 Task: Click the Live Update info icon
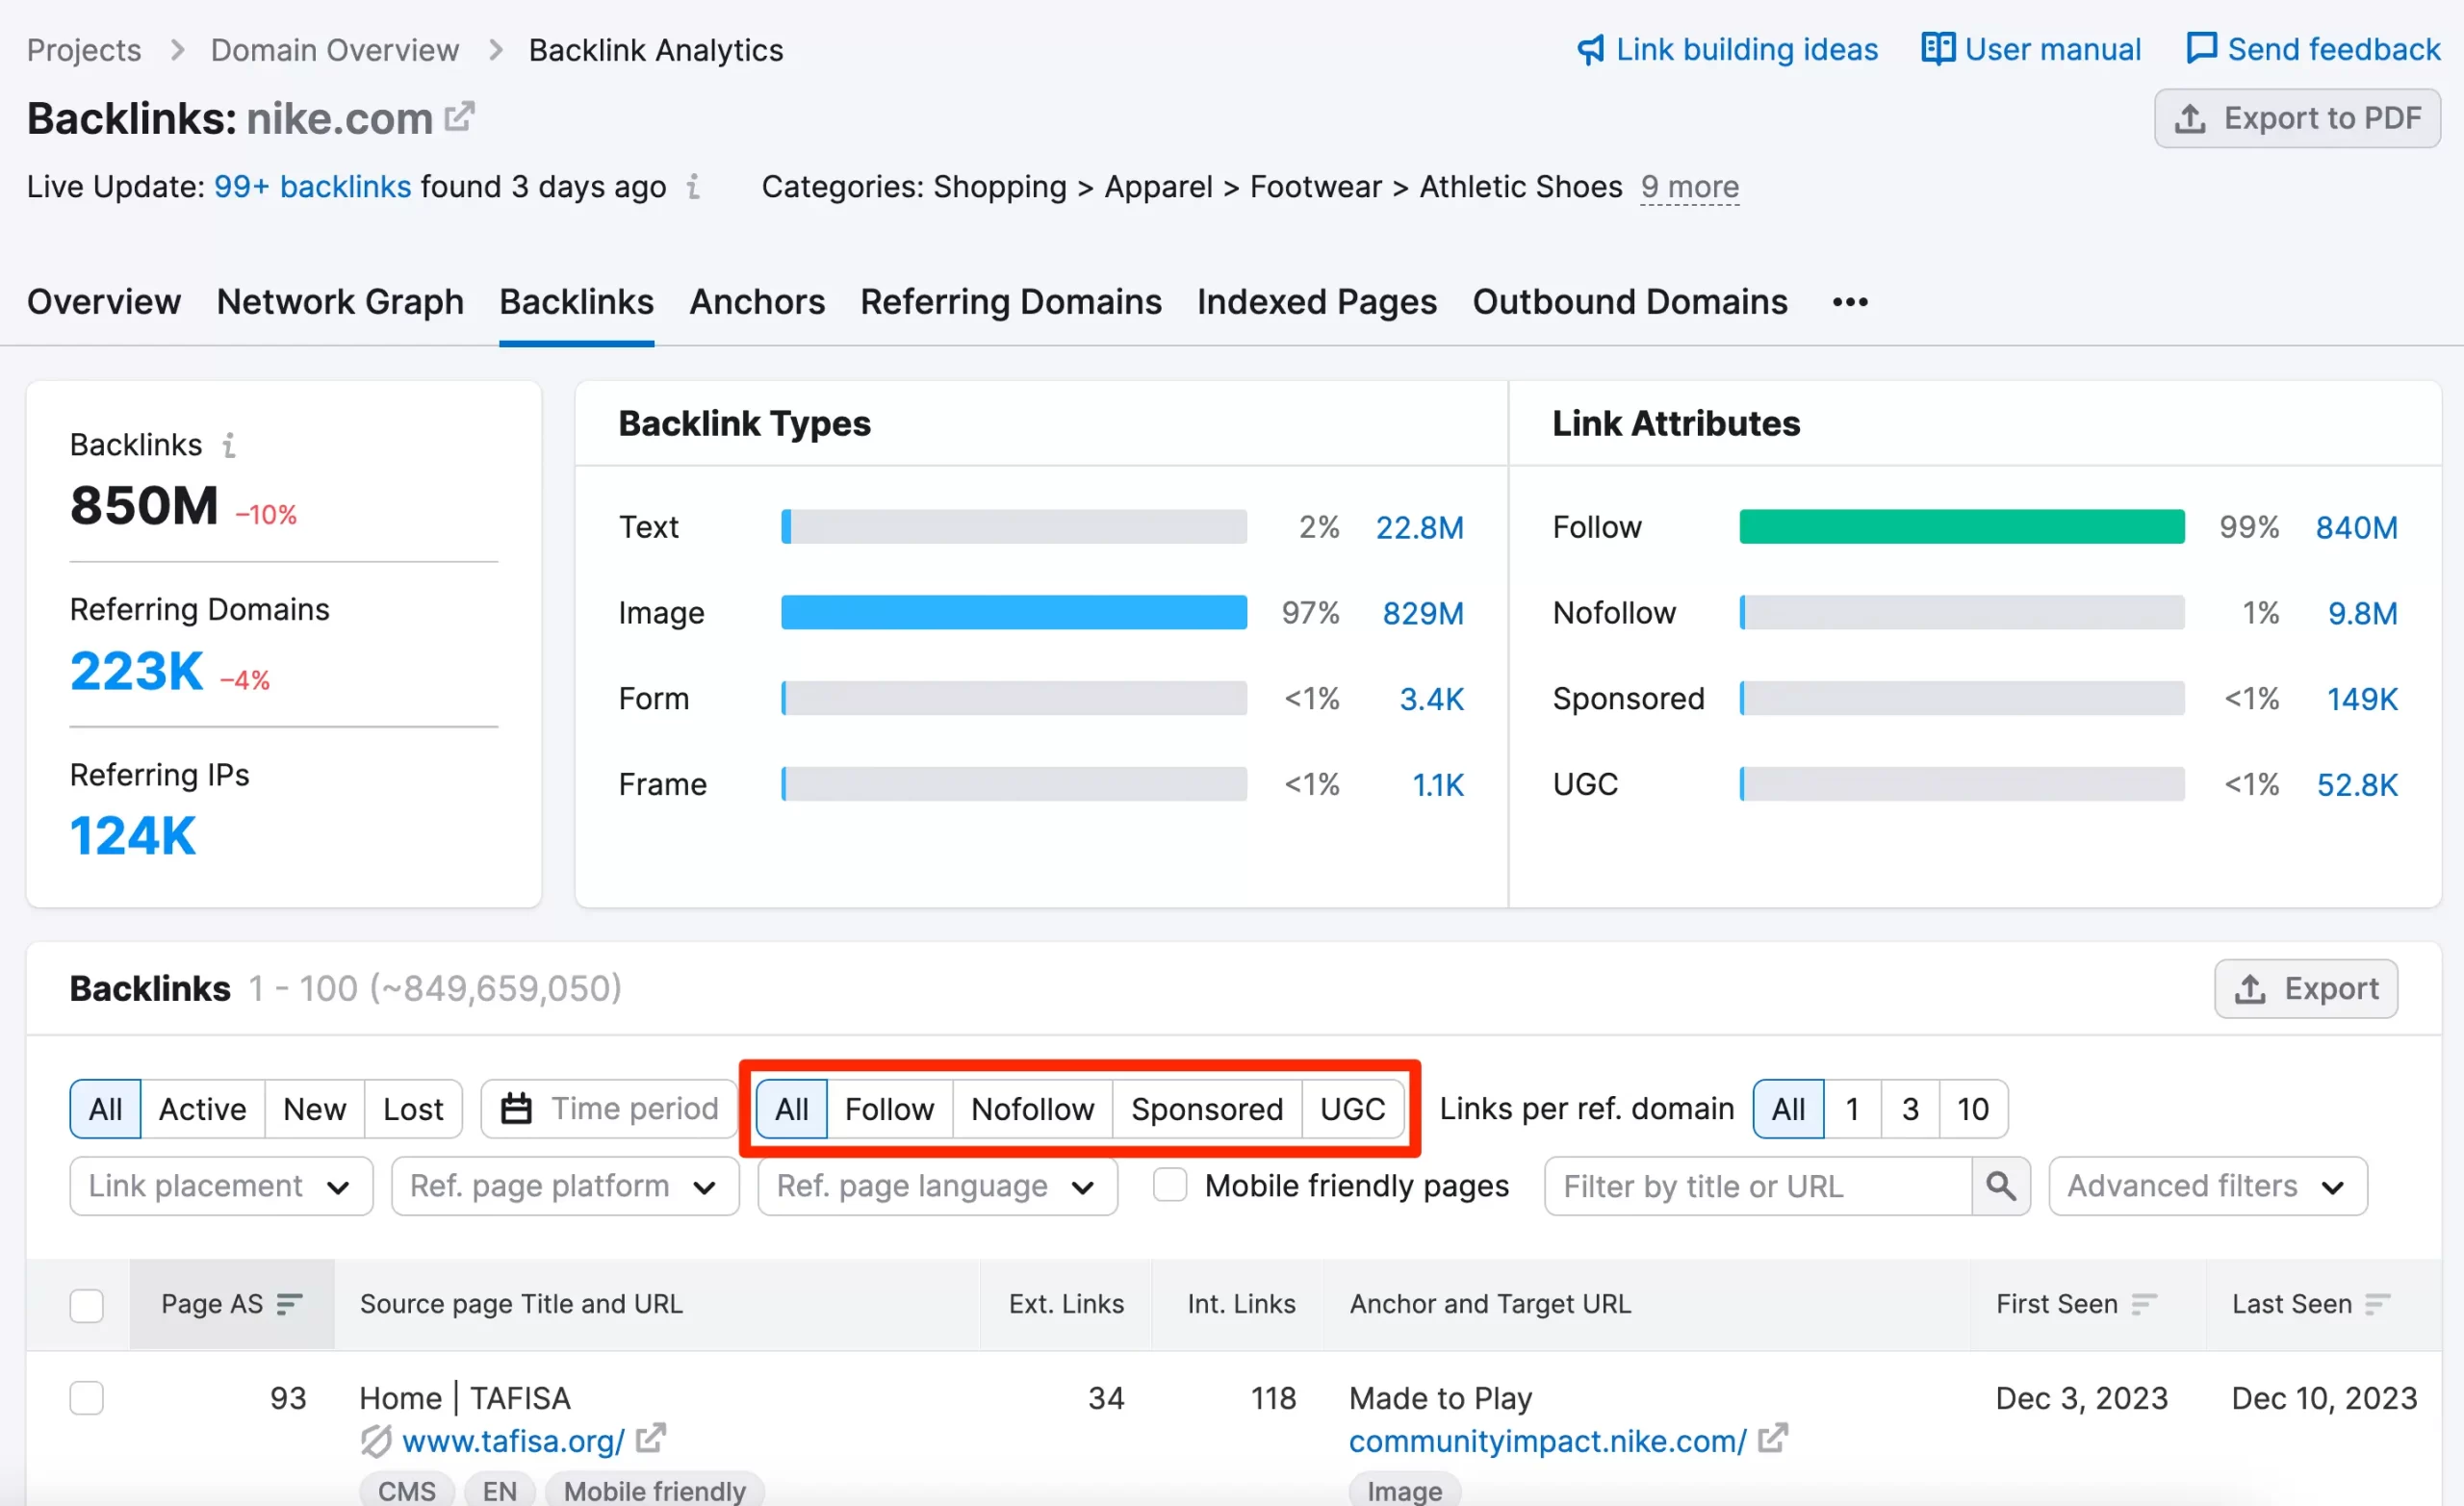click(693, 187)
